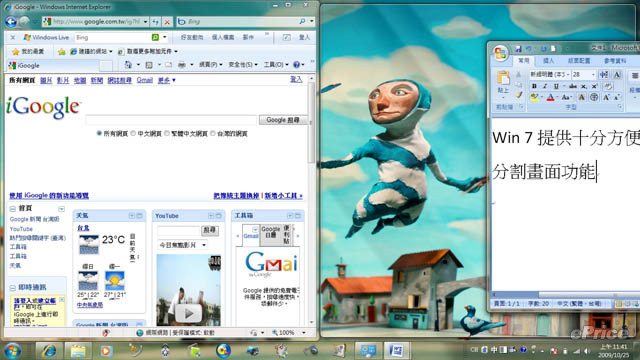Open the IE zoom level 100% dropdown
The image size is (640, 360).
coord(304,333)
